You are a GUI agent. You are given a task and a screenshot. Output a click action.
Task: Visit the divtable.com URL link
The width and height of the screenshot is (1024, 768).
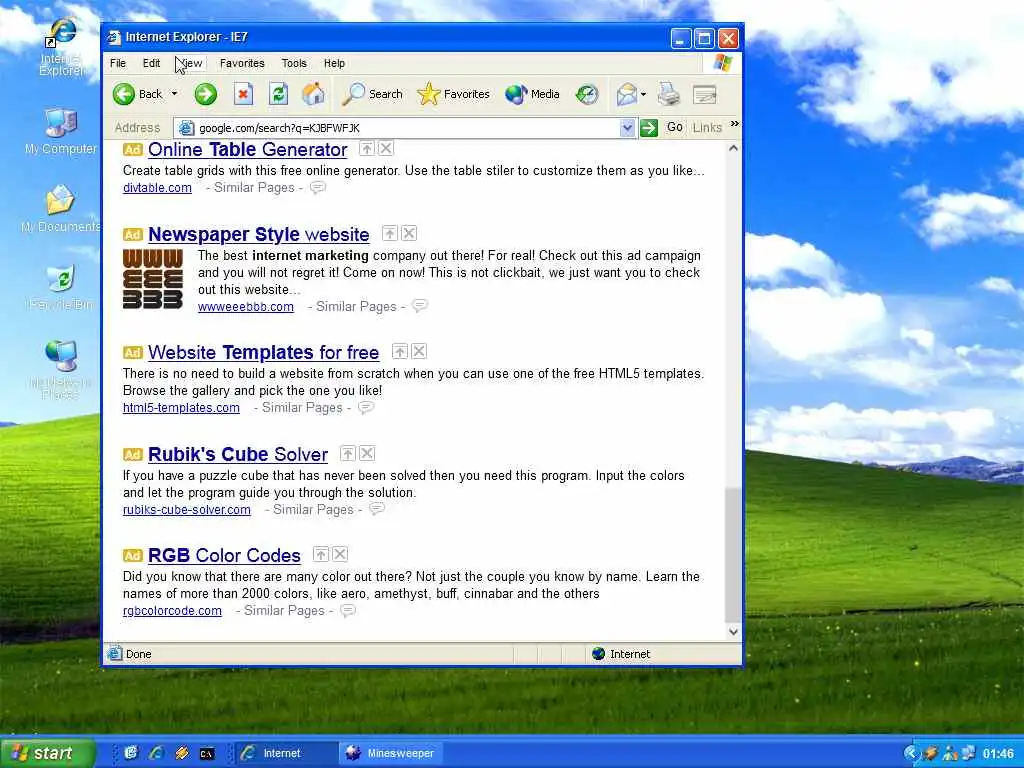(x=157, y=188)
